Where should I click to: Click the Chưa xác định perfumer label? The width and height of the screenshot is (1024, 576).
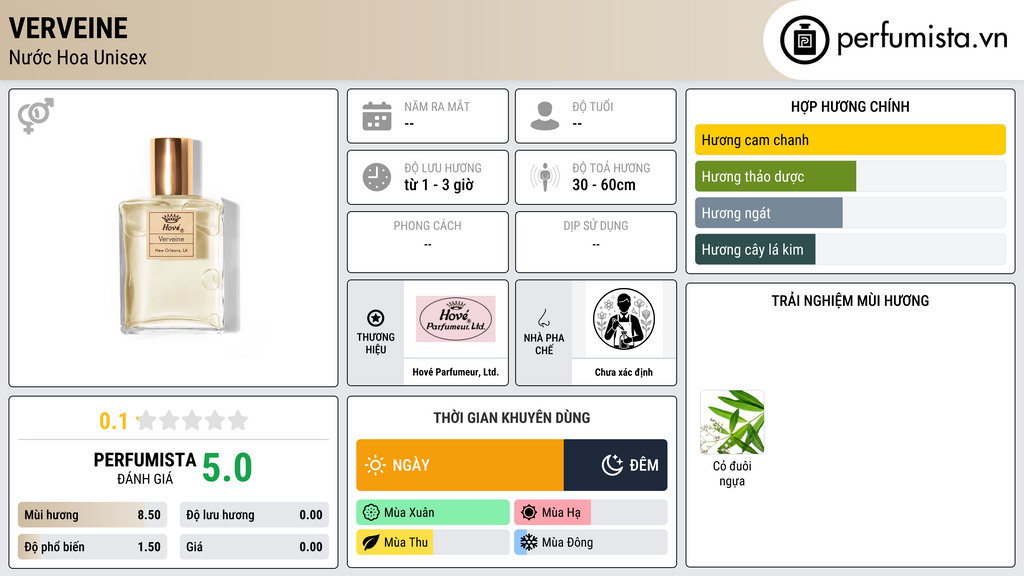coord(624,372)
